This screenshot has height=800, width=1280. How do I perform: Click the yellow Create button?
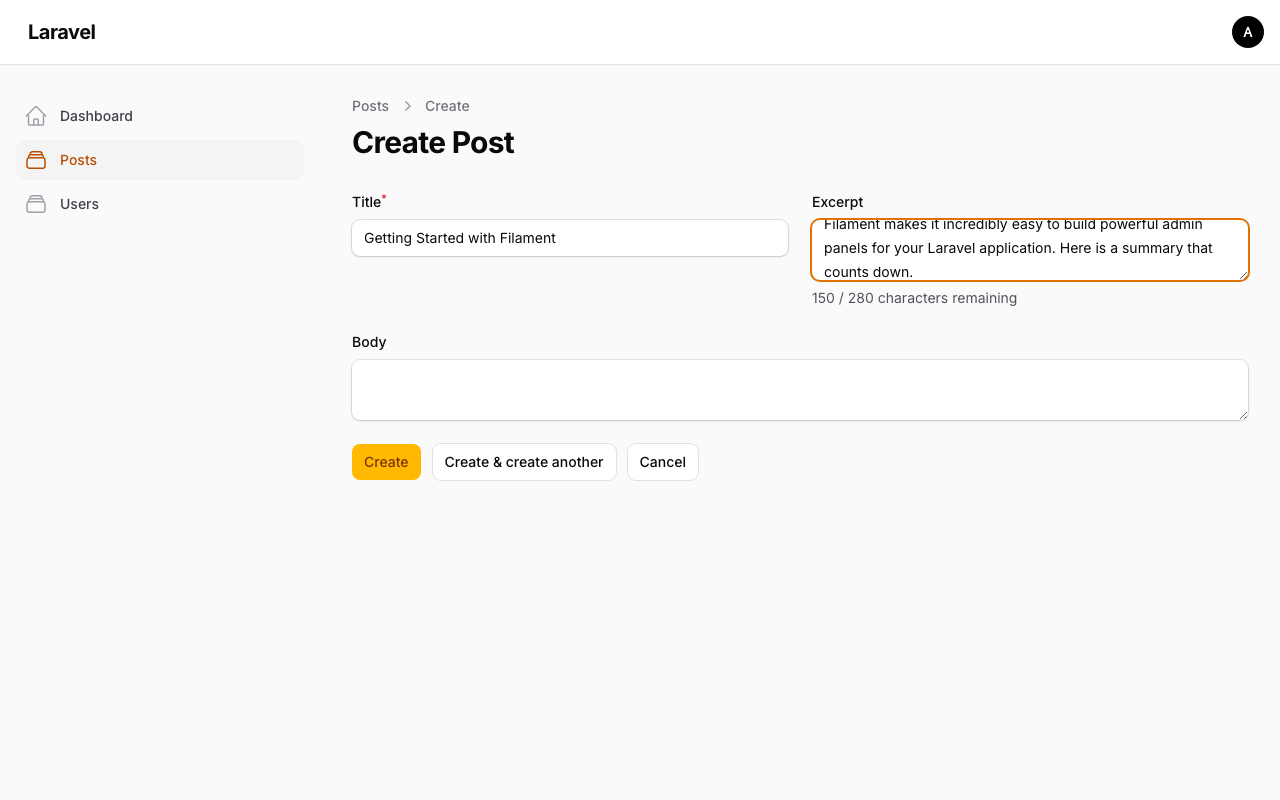tap(386, 462)
